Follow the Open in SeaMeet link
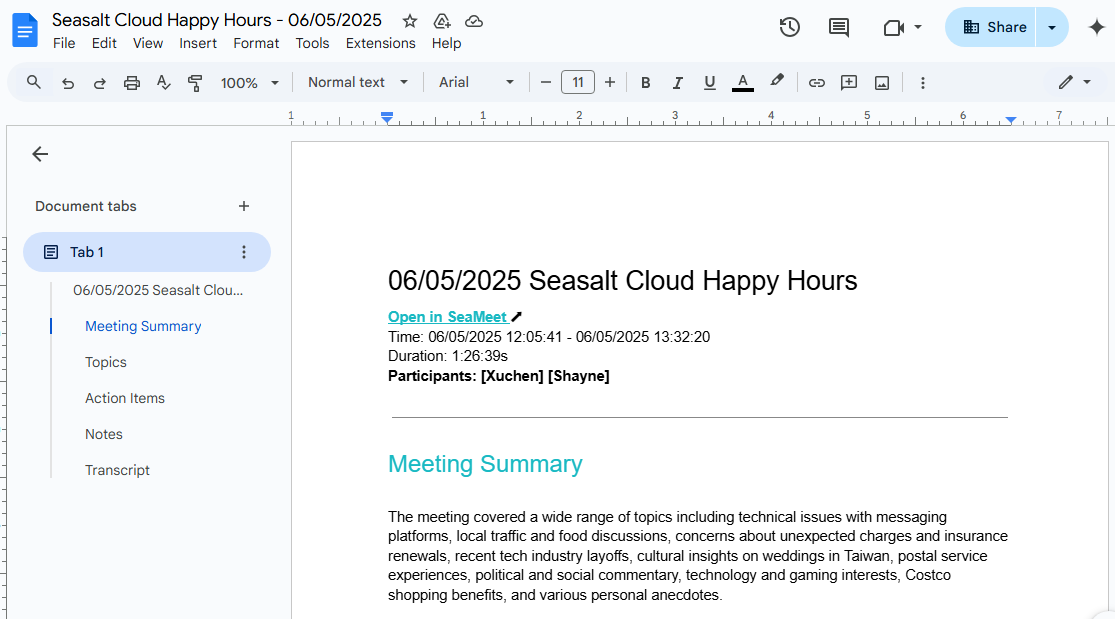The width and height of the screenshot is (1115, 619). 447,317
